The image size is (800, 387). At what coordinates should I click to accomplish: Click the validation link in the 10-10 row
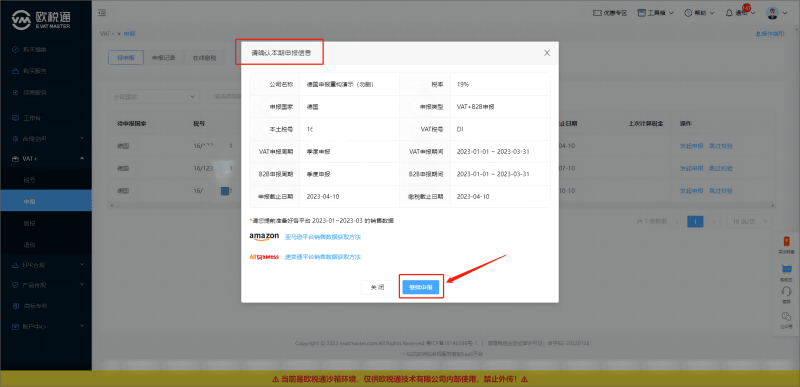pos(721,191)
